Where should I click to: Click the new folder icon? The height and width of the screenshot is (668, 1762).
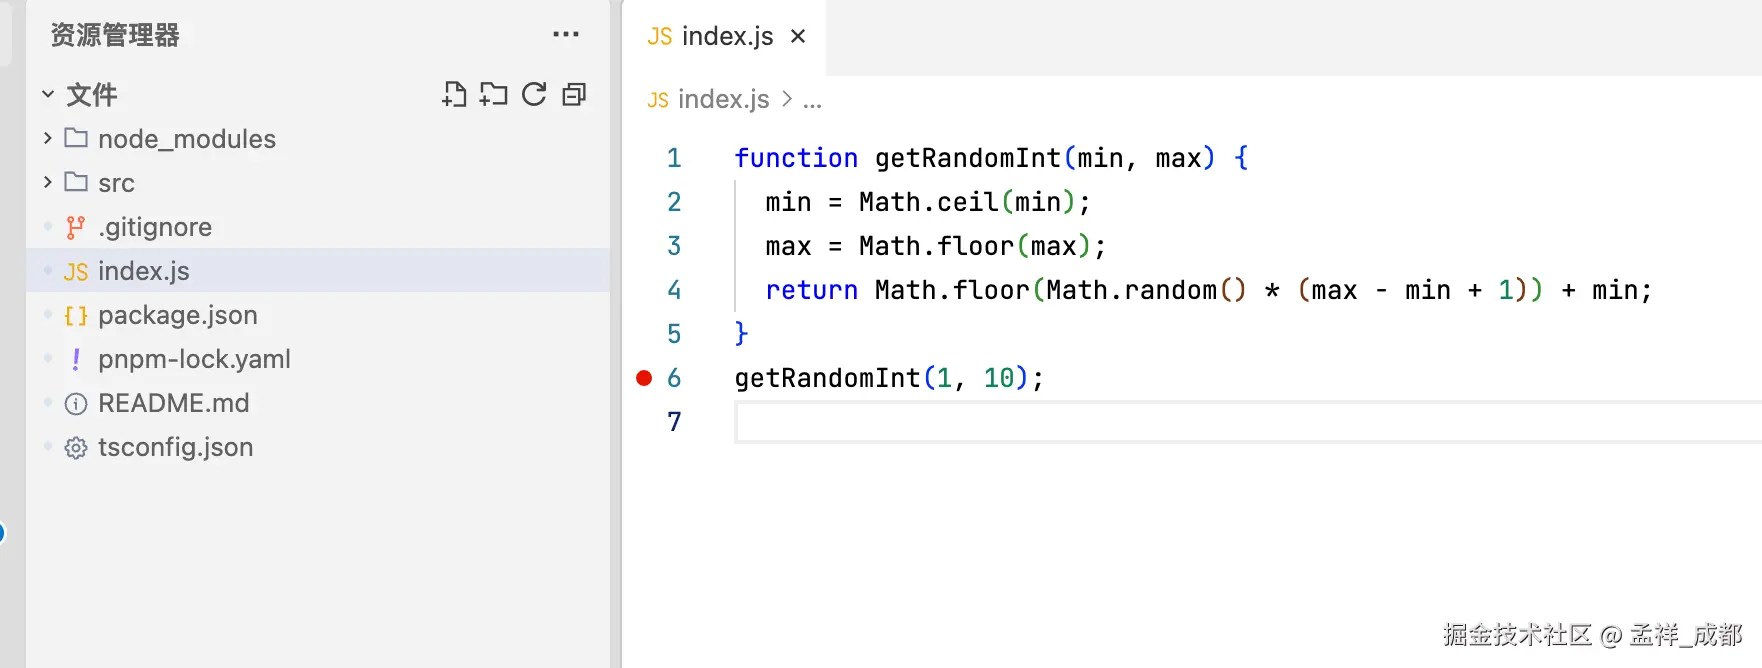coord(494,95)
